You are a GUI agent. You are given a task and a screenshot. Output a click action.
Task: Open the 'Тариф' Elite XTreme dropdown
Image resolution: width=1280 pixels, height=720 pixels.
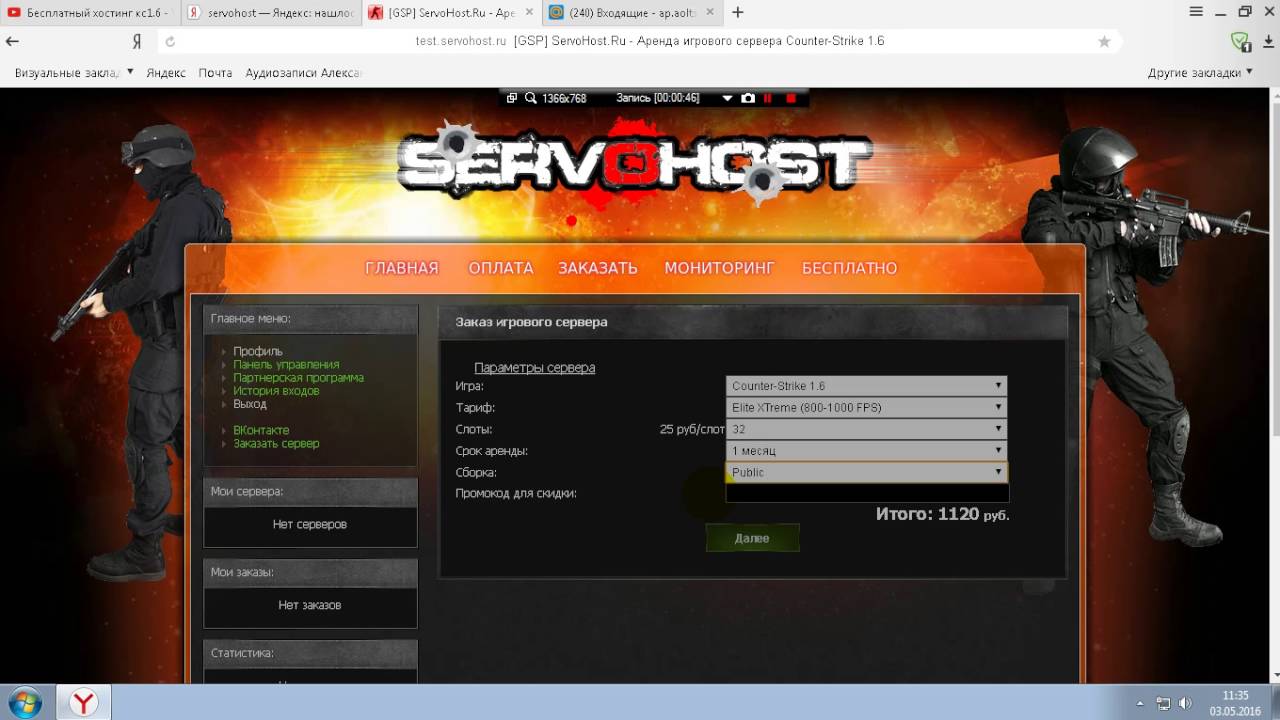[866, 407]
